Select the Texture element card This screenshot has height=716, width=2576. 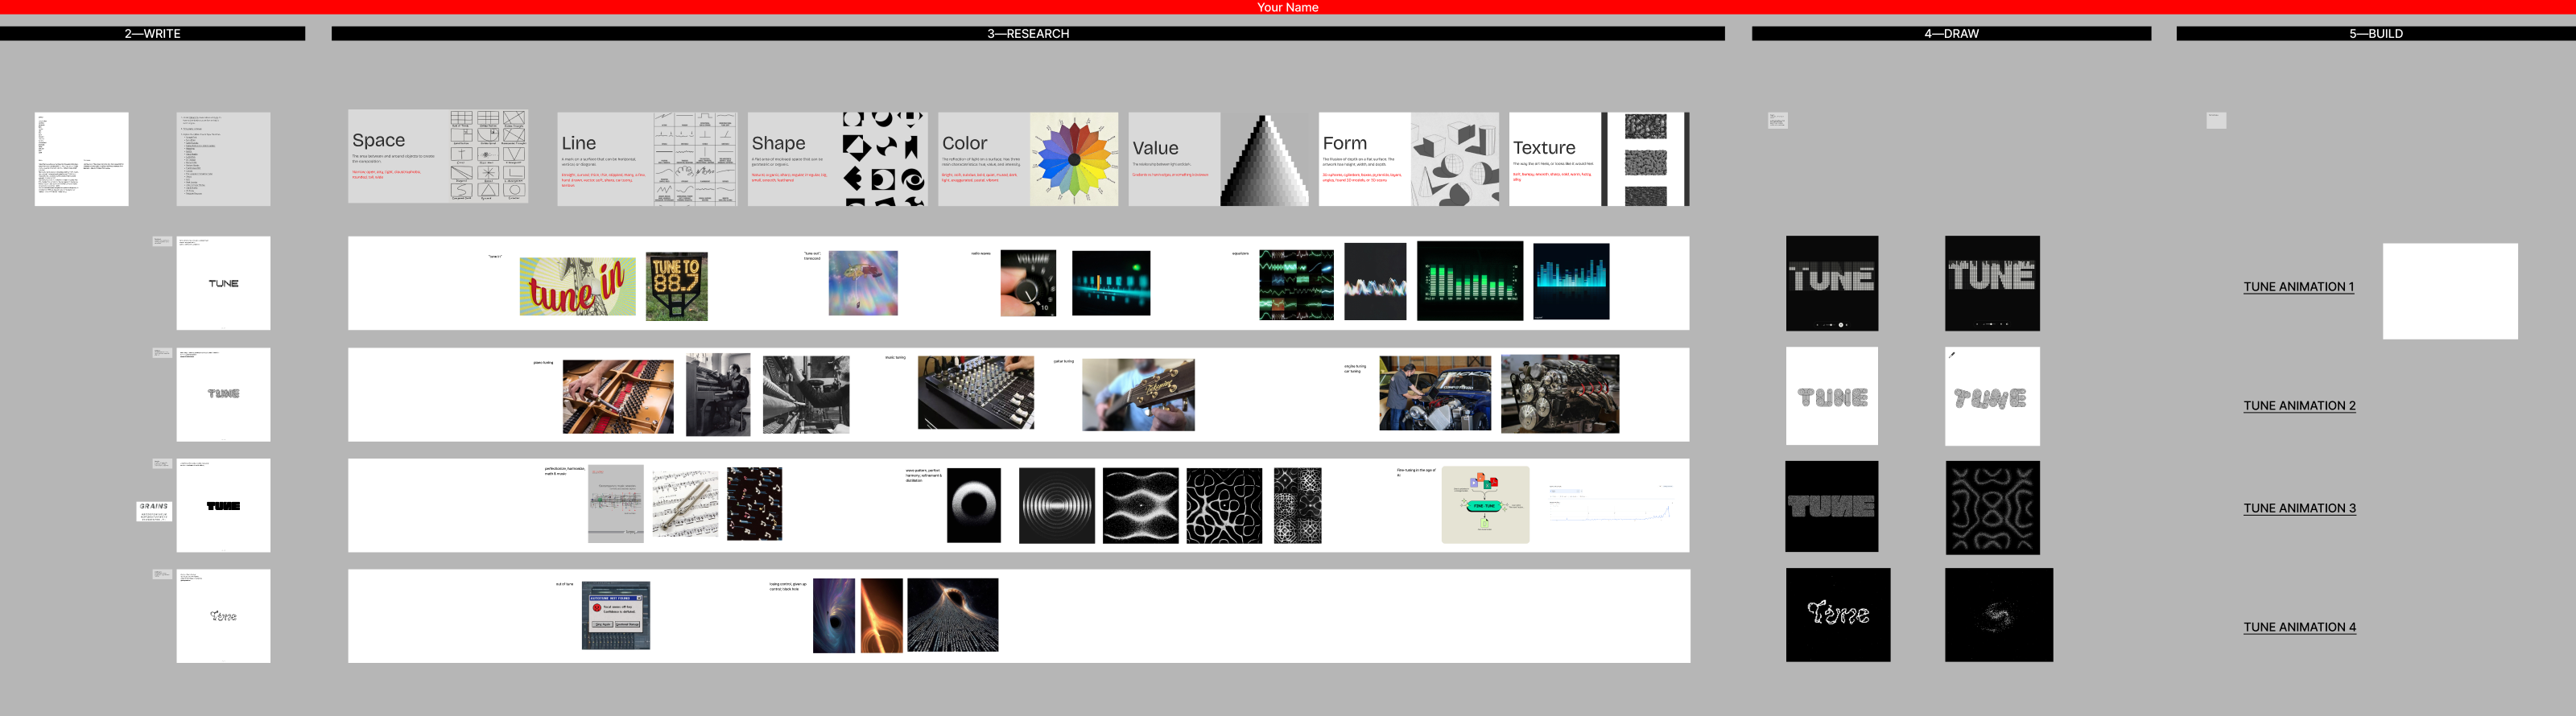coord(1599,159)
